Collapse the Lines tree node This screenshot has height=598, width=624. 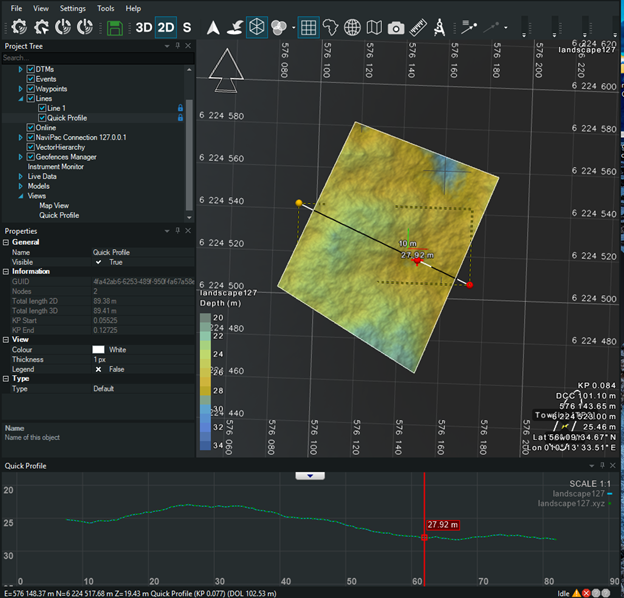pos(20,98)
